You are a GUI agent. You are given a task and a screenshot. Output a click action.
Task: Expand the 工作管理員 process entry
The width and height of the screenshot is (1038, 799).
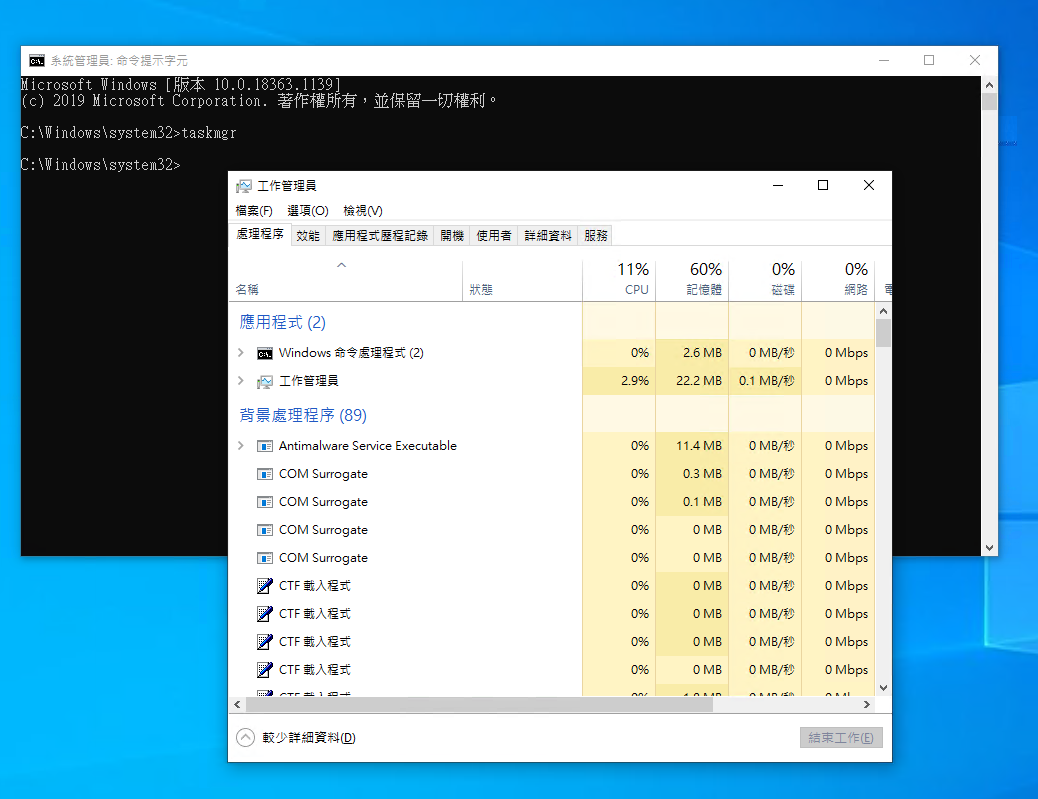241,381
